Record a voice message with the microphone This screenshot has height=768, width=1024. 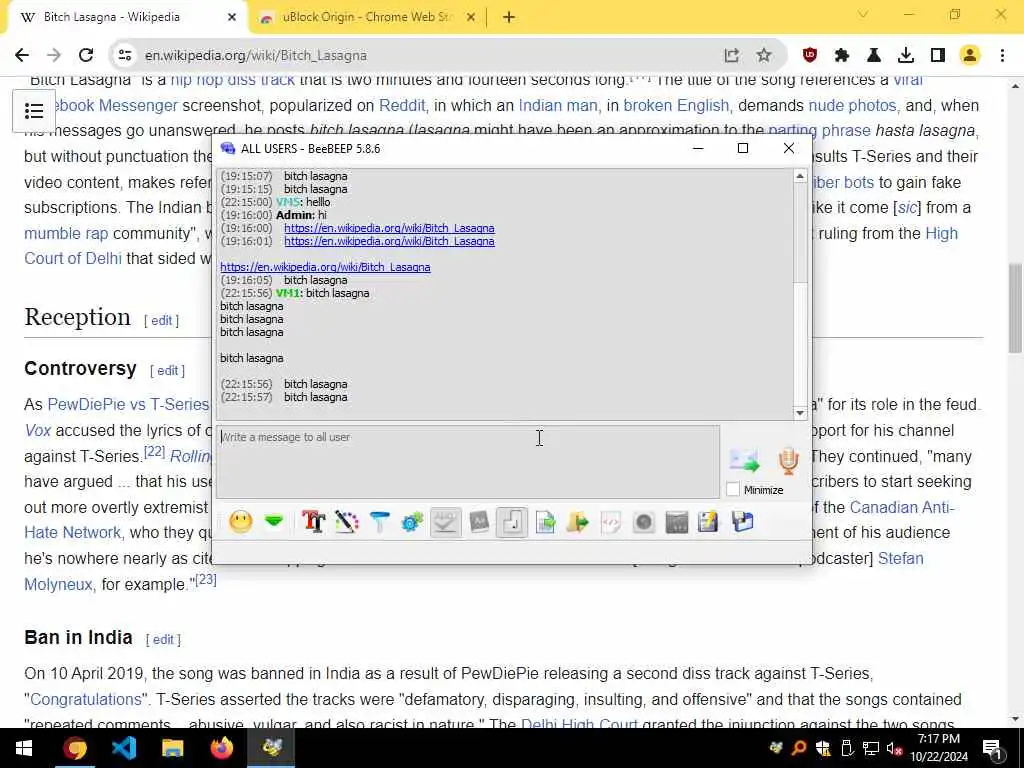(x=788, y=460)
